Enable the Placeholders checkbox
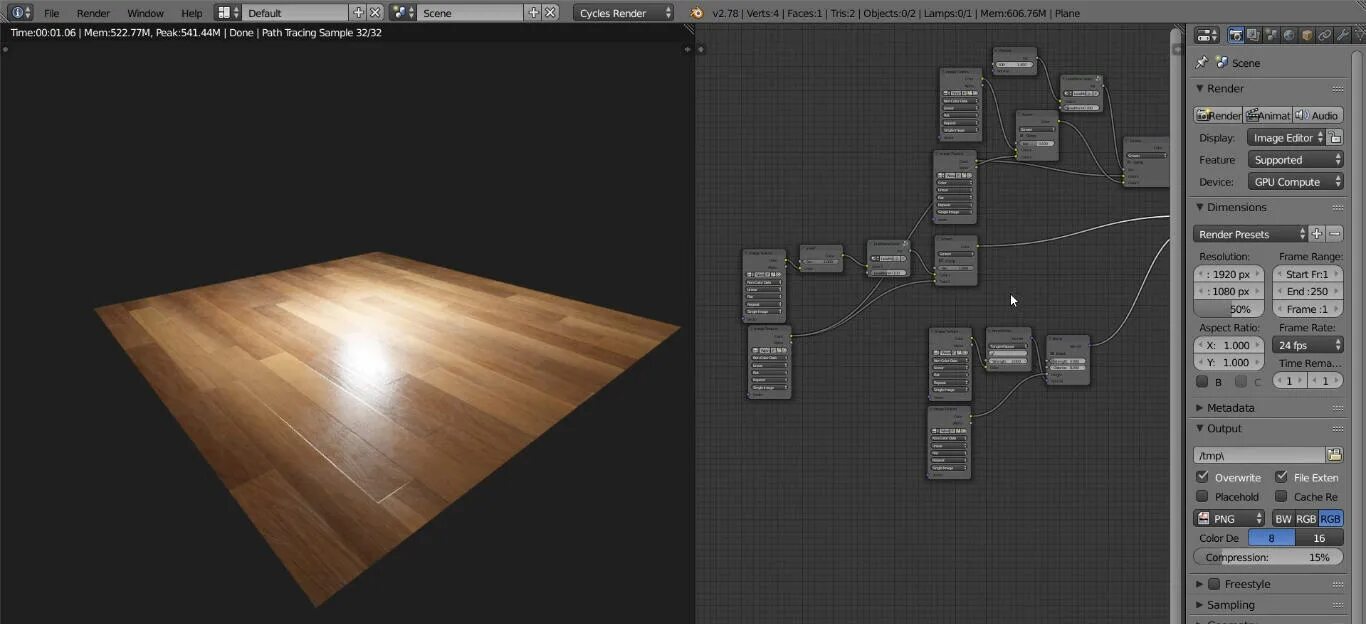This screenshot has height=624, width=1366. tap(1202, 496)
